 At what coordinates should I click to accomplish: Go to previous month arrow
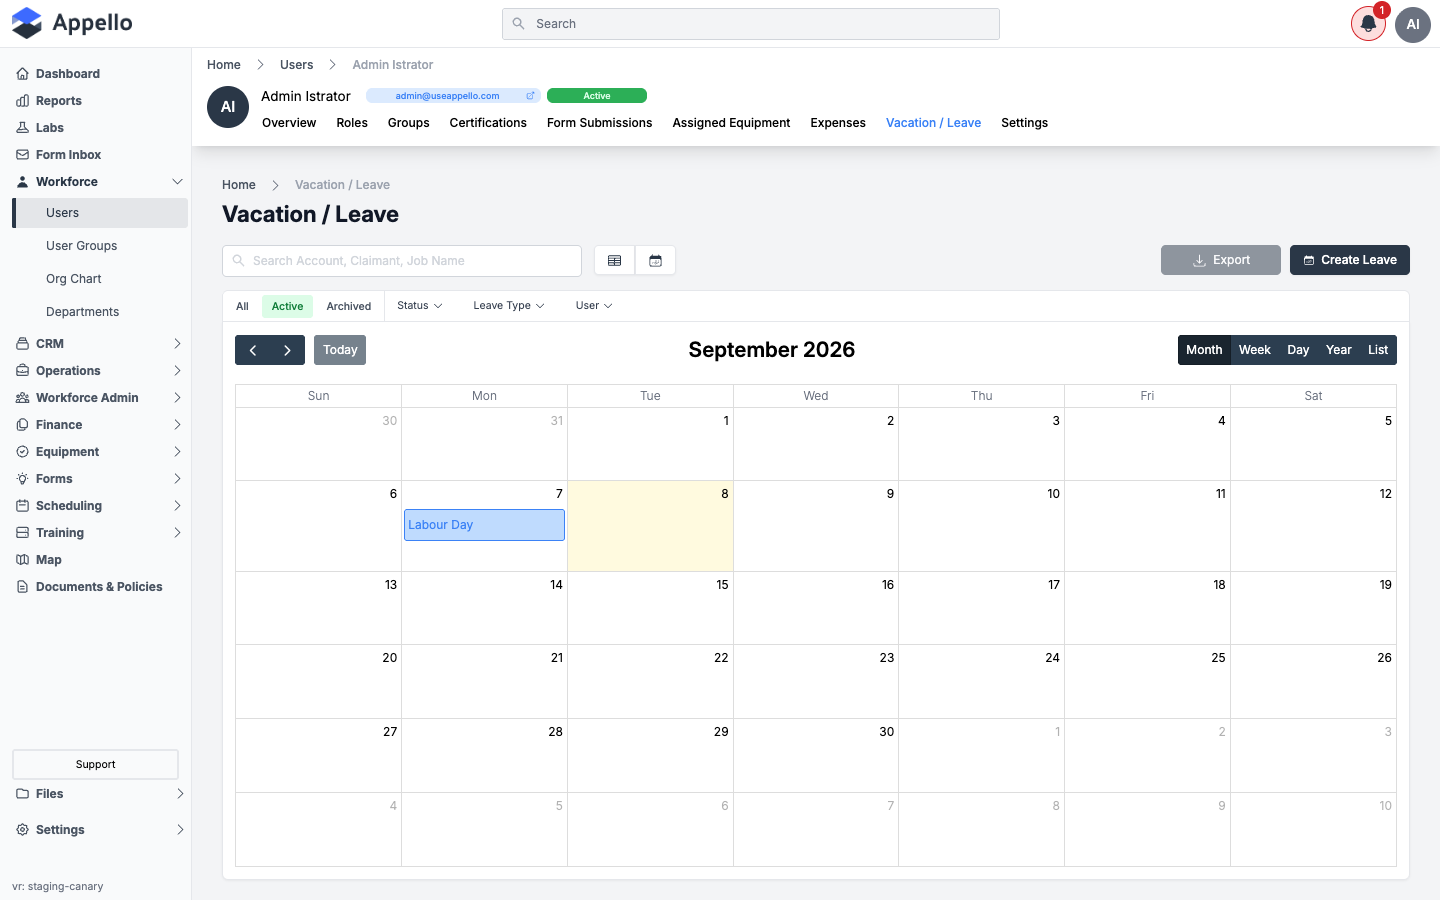[x=253, y=350]
